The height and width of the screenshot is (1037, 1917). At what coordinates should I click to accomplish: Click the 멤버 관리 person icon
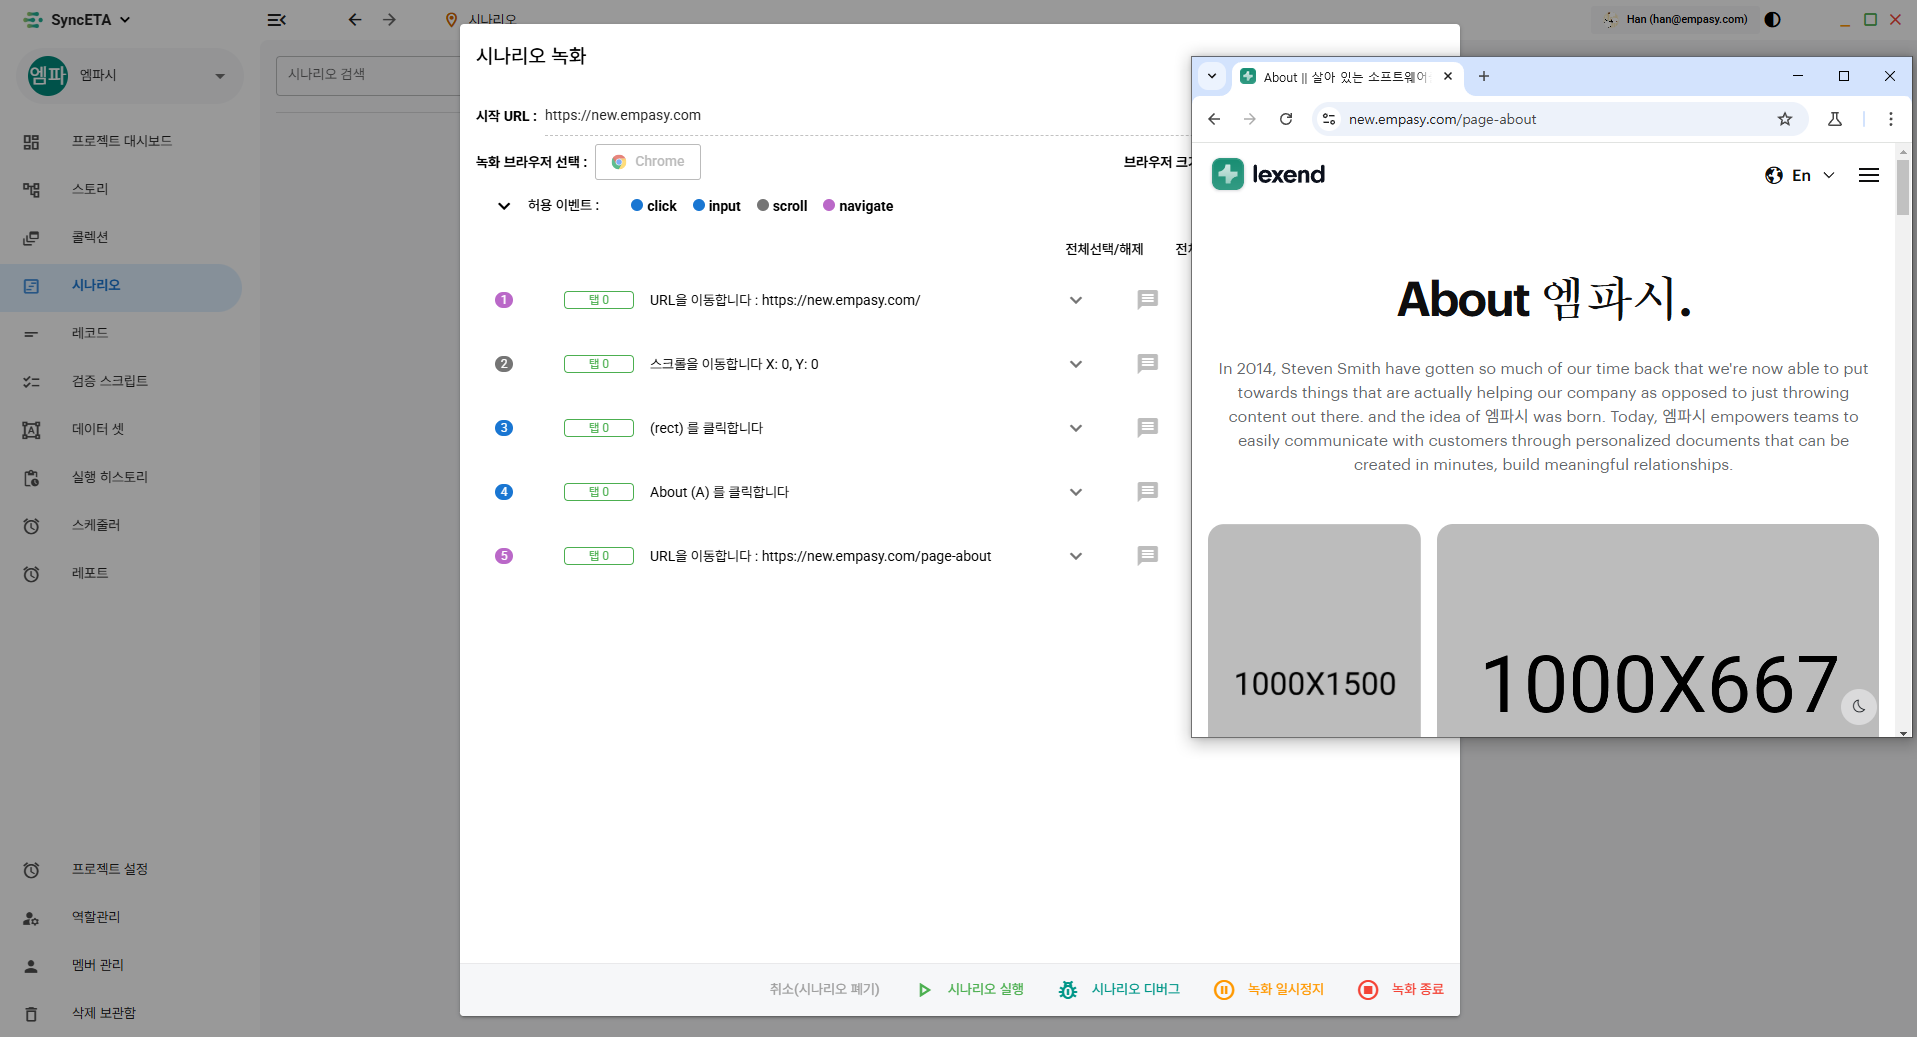pyautogui.click(x=31, y=966)
